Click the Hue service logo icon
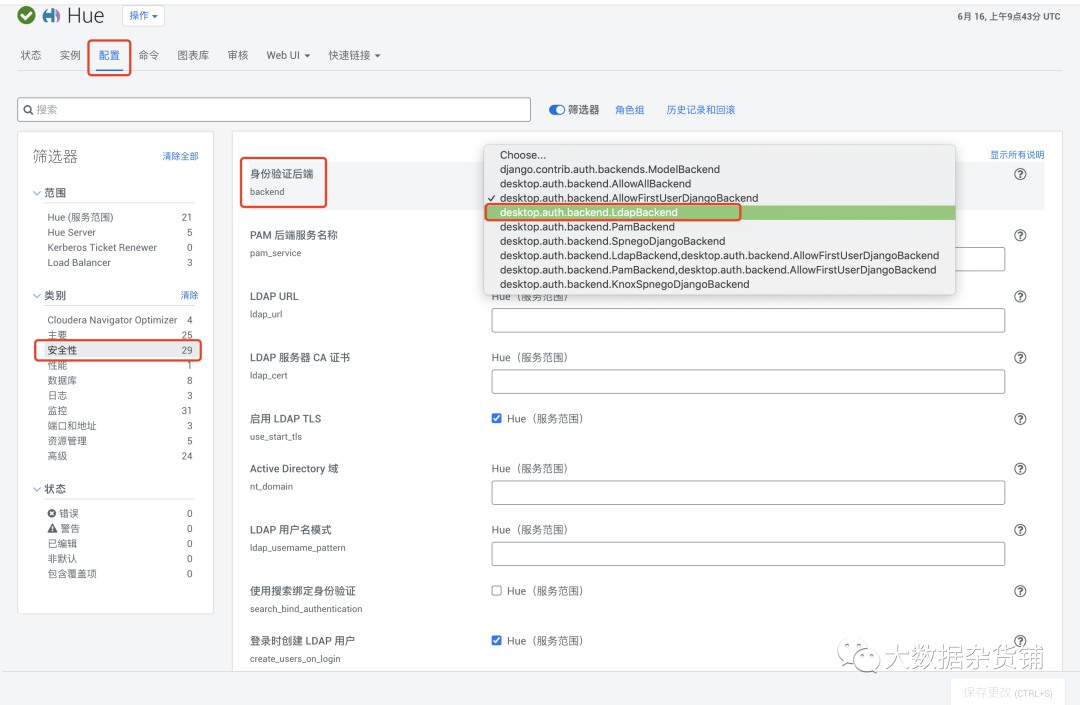The image size is (1080, 705). pos(51,15)
